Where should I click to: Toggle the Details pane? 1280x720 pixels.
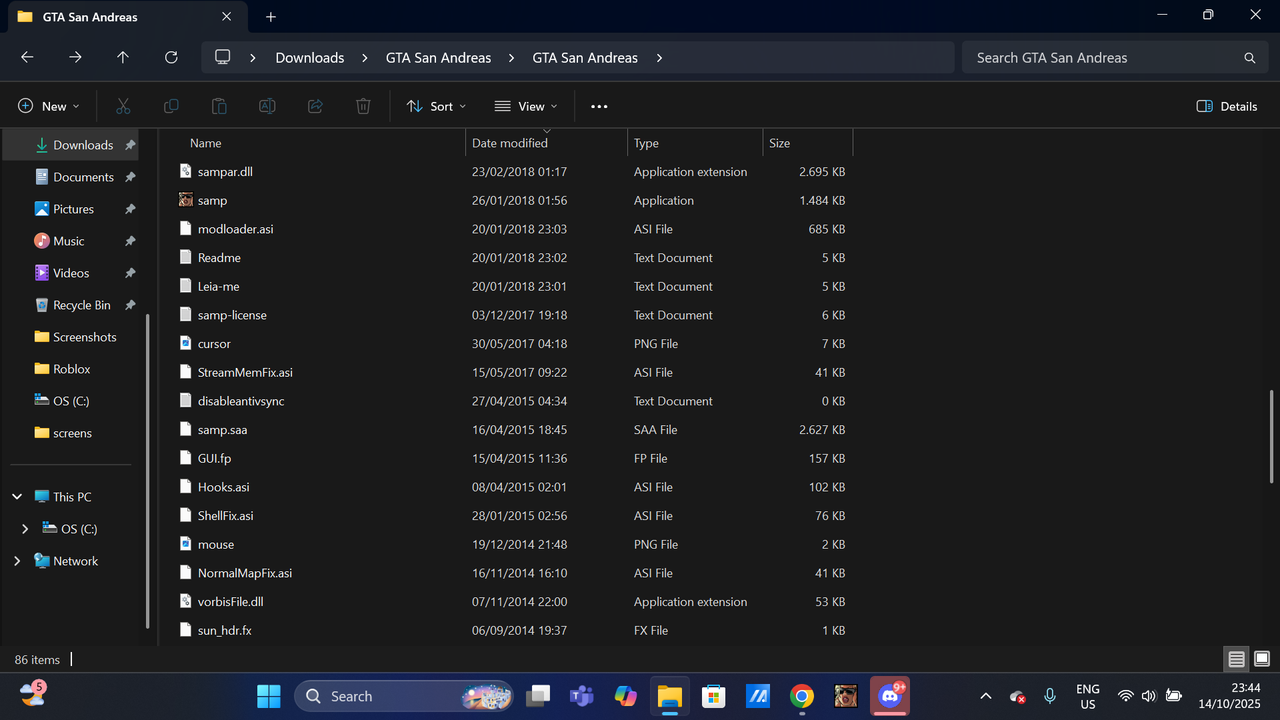click(1227, 106)
